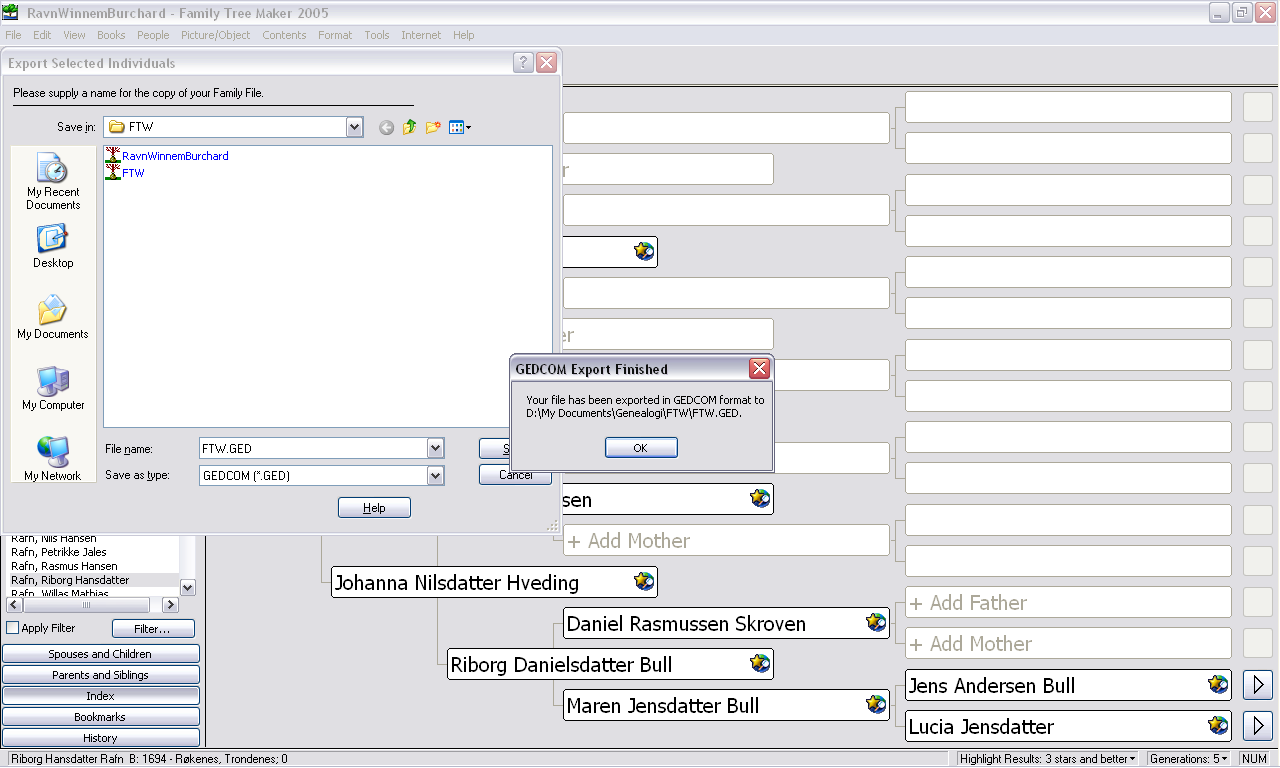
Task: Open Desktop shortcut in places bar
Action: (53, 246)
